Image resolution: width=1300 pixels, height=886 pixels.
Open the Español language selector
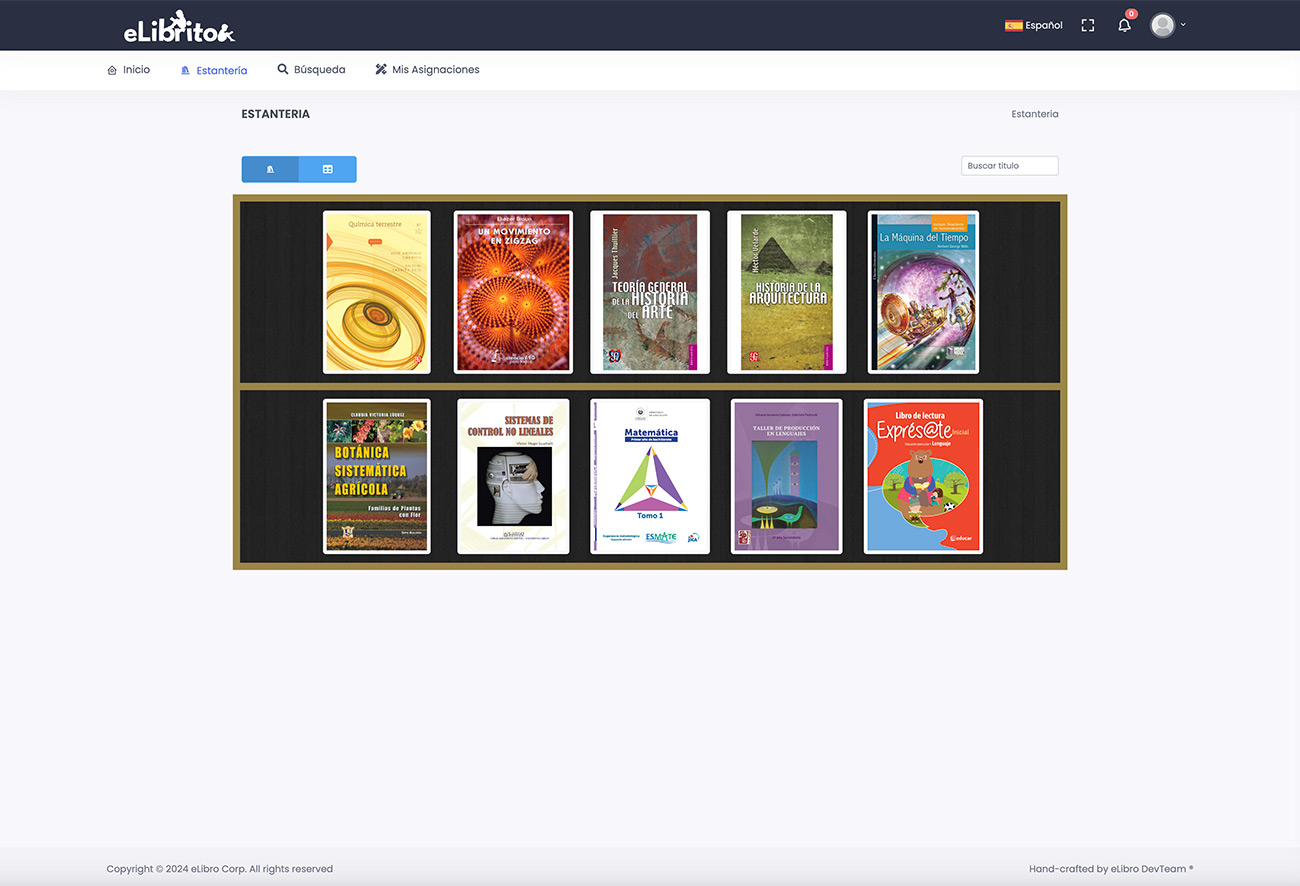point(1034,25)
